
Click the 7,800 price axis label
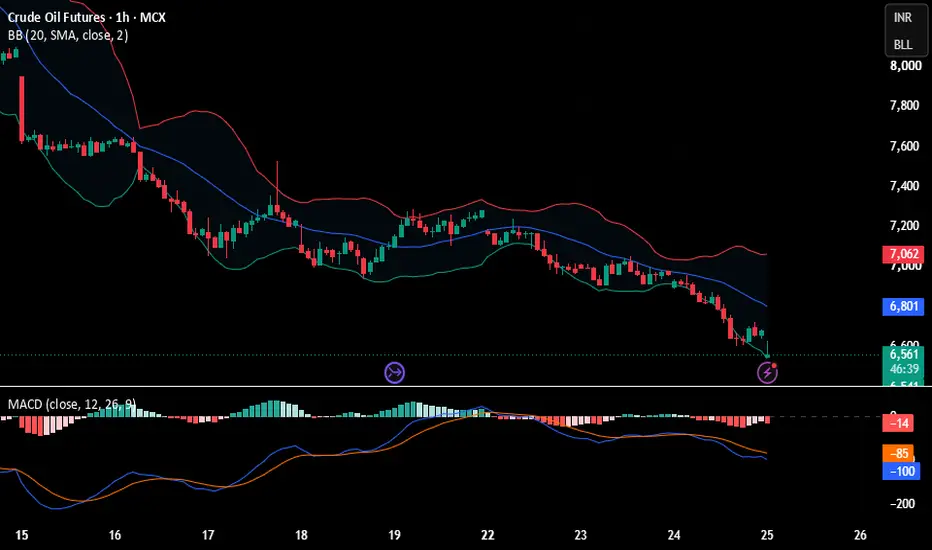click(905, 106)
